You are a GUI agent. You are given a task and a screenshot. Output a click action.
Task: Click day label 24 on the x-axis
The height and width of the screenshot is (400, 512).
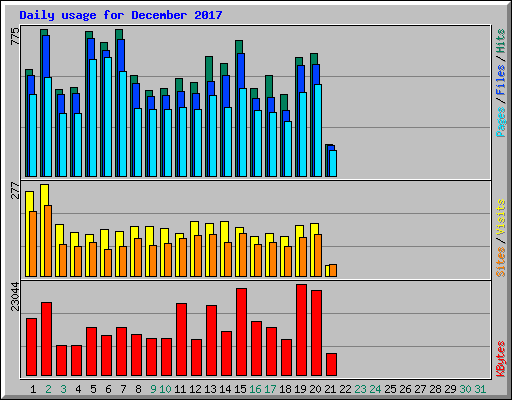point(375,389)
